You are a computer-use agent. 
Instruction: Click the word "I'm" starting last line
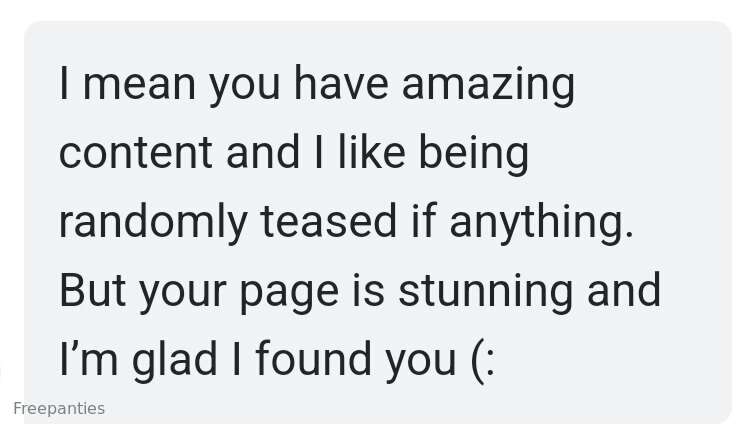(x=88, y=359)
